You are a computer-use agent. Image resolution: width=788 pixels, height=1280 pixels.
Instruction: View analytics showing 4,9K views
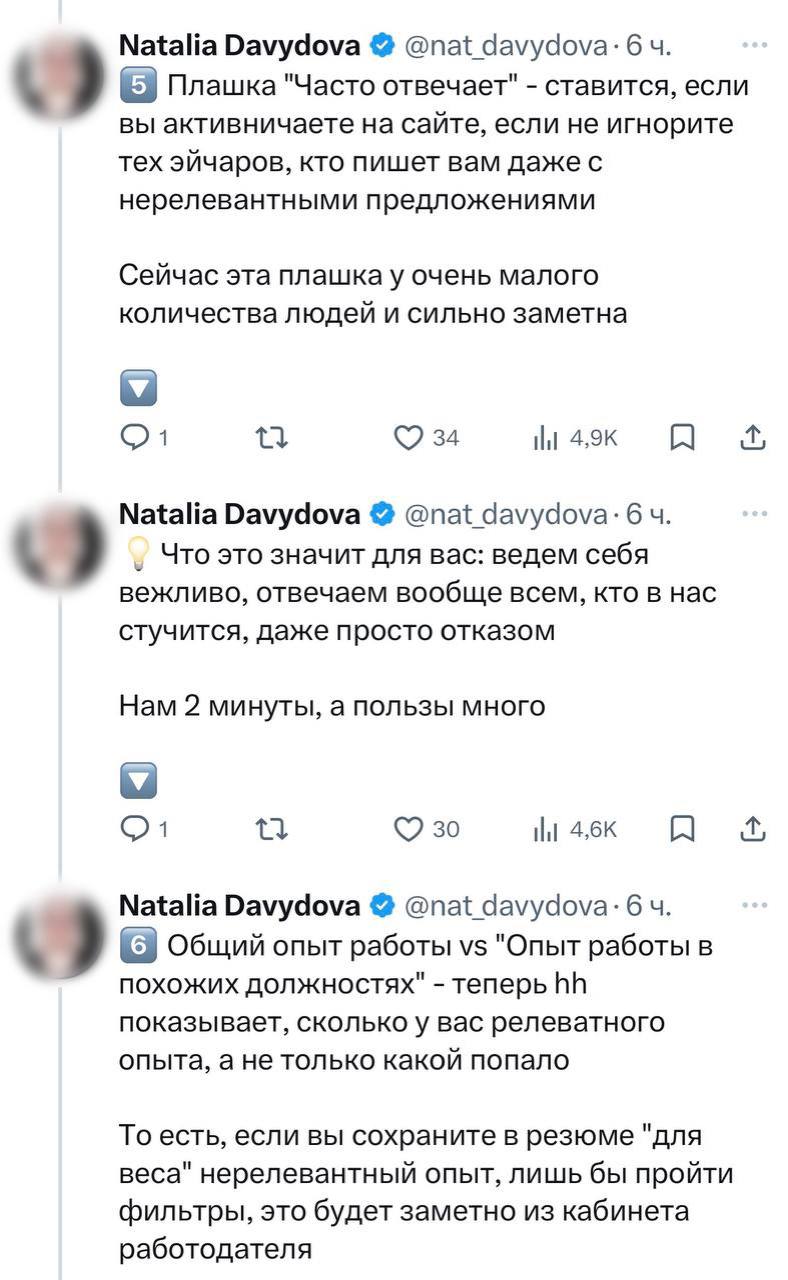[x=545, y=437]
